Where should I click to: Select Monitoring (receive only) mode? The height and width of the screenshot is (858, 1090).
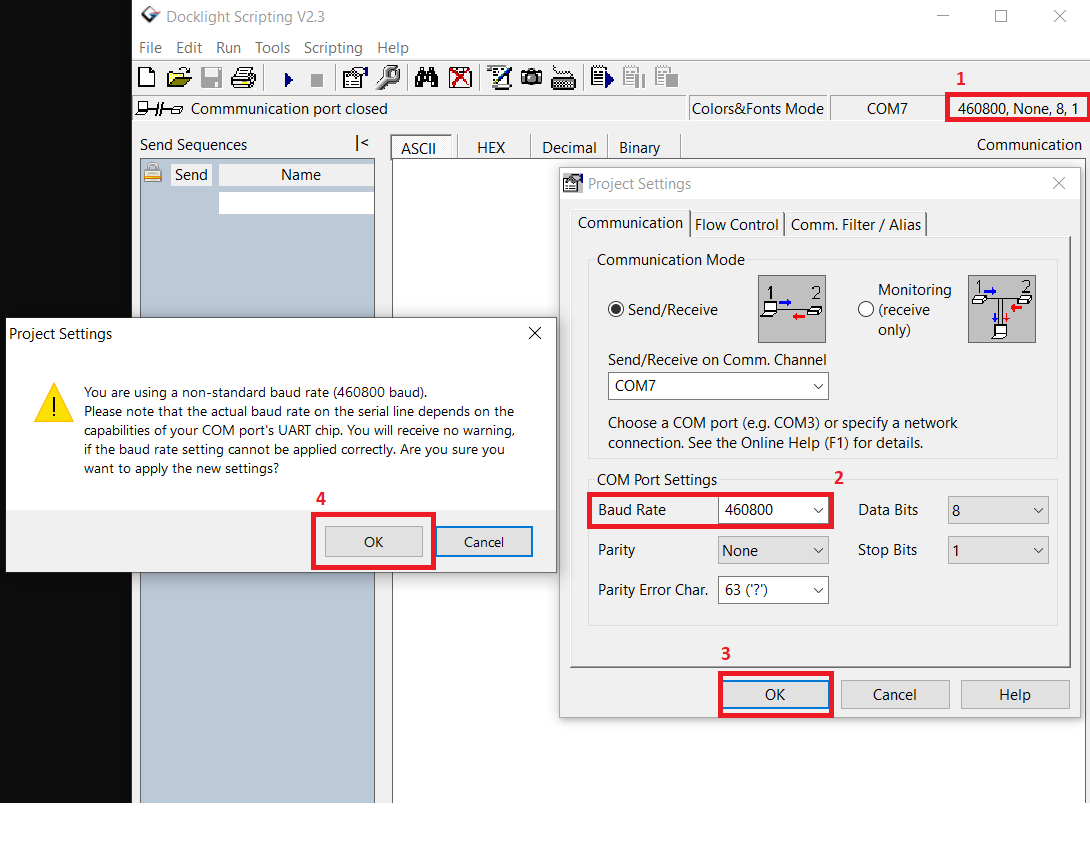[866, 310]
